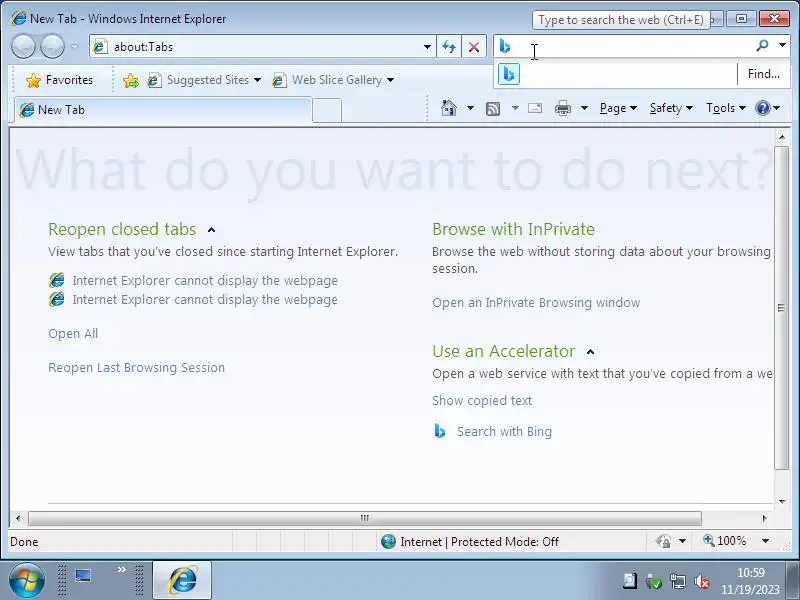800x600 pixels.
Task: Open the Tools menu
Action: click(x=726, y=108)
